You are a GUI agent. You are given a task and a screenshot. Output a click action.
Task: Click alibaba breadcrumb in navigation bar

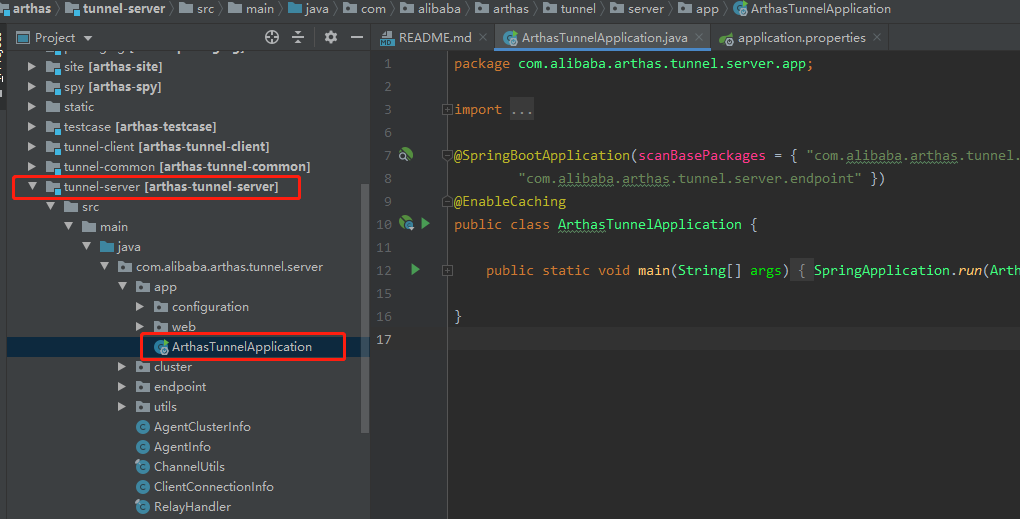(x=439, y=8)
